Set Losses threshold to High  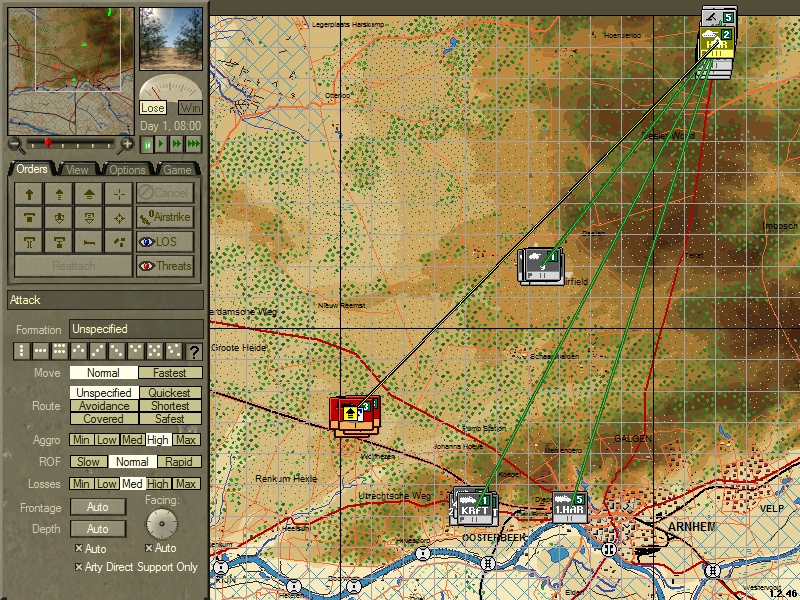pos(158,484)
